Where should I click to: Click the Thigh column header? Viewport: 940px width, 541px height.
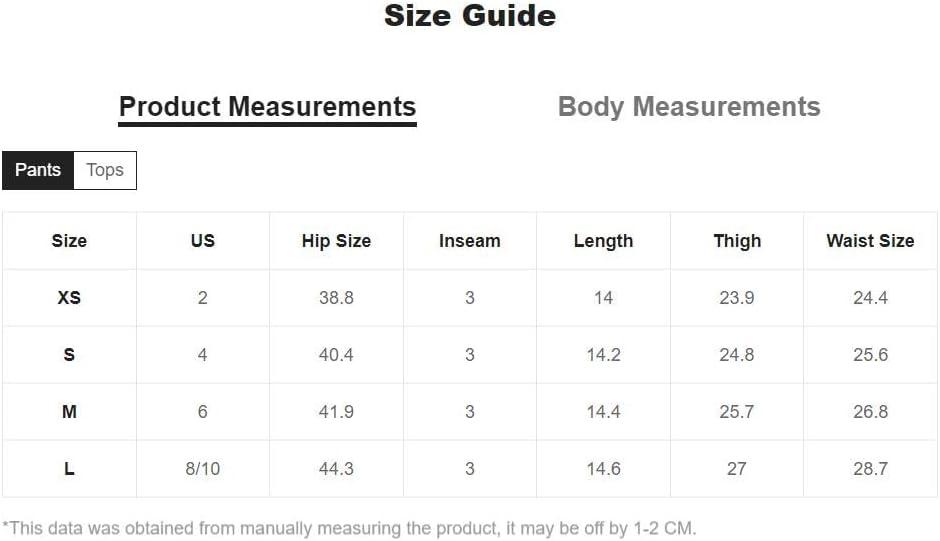737,241
